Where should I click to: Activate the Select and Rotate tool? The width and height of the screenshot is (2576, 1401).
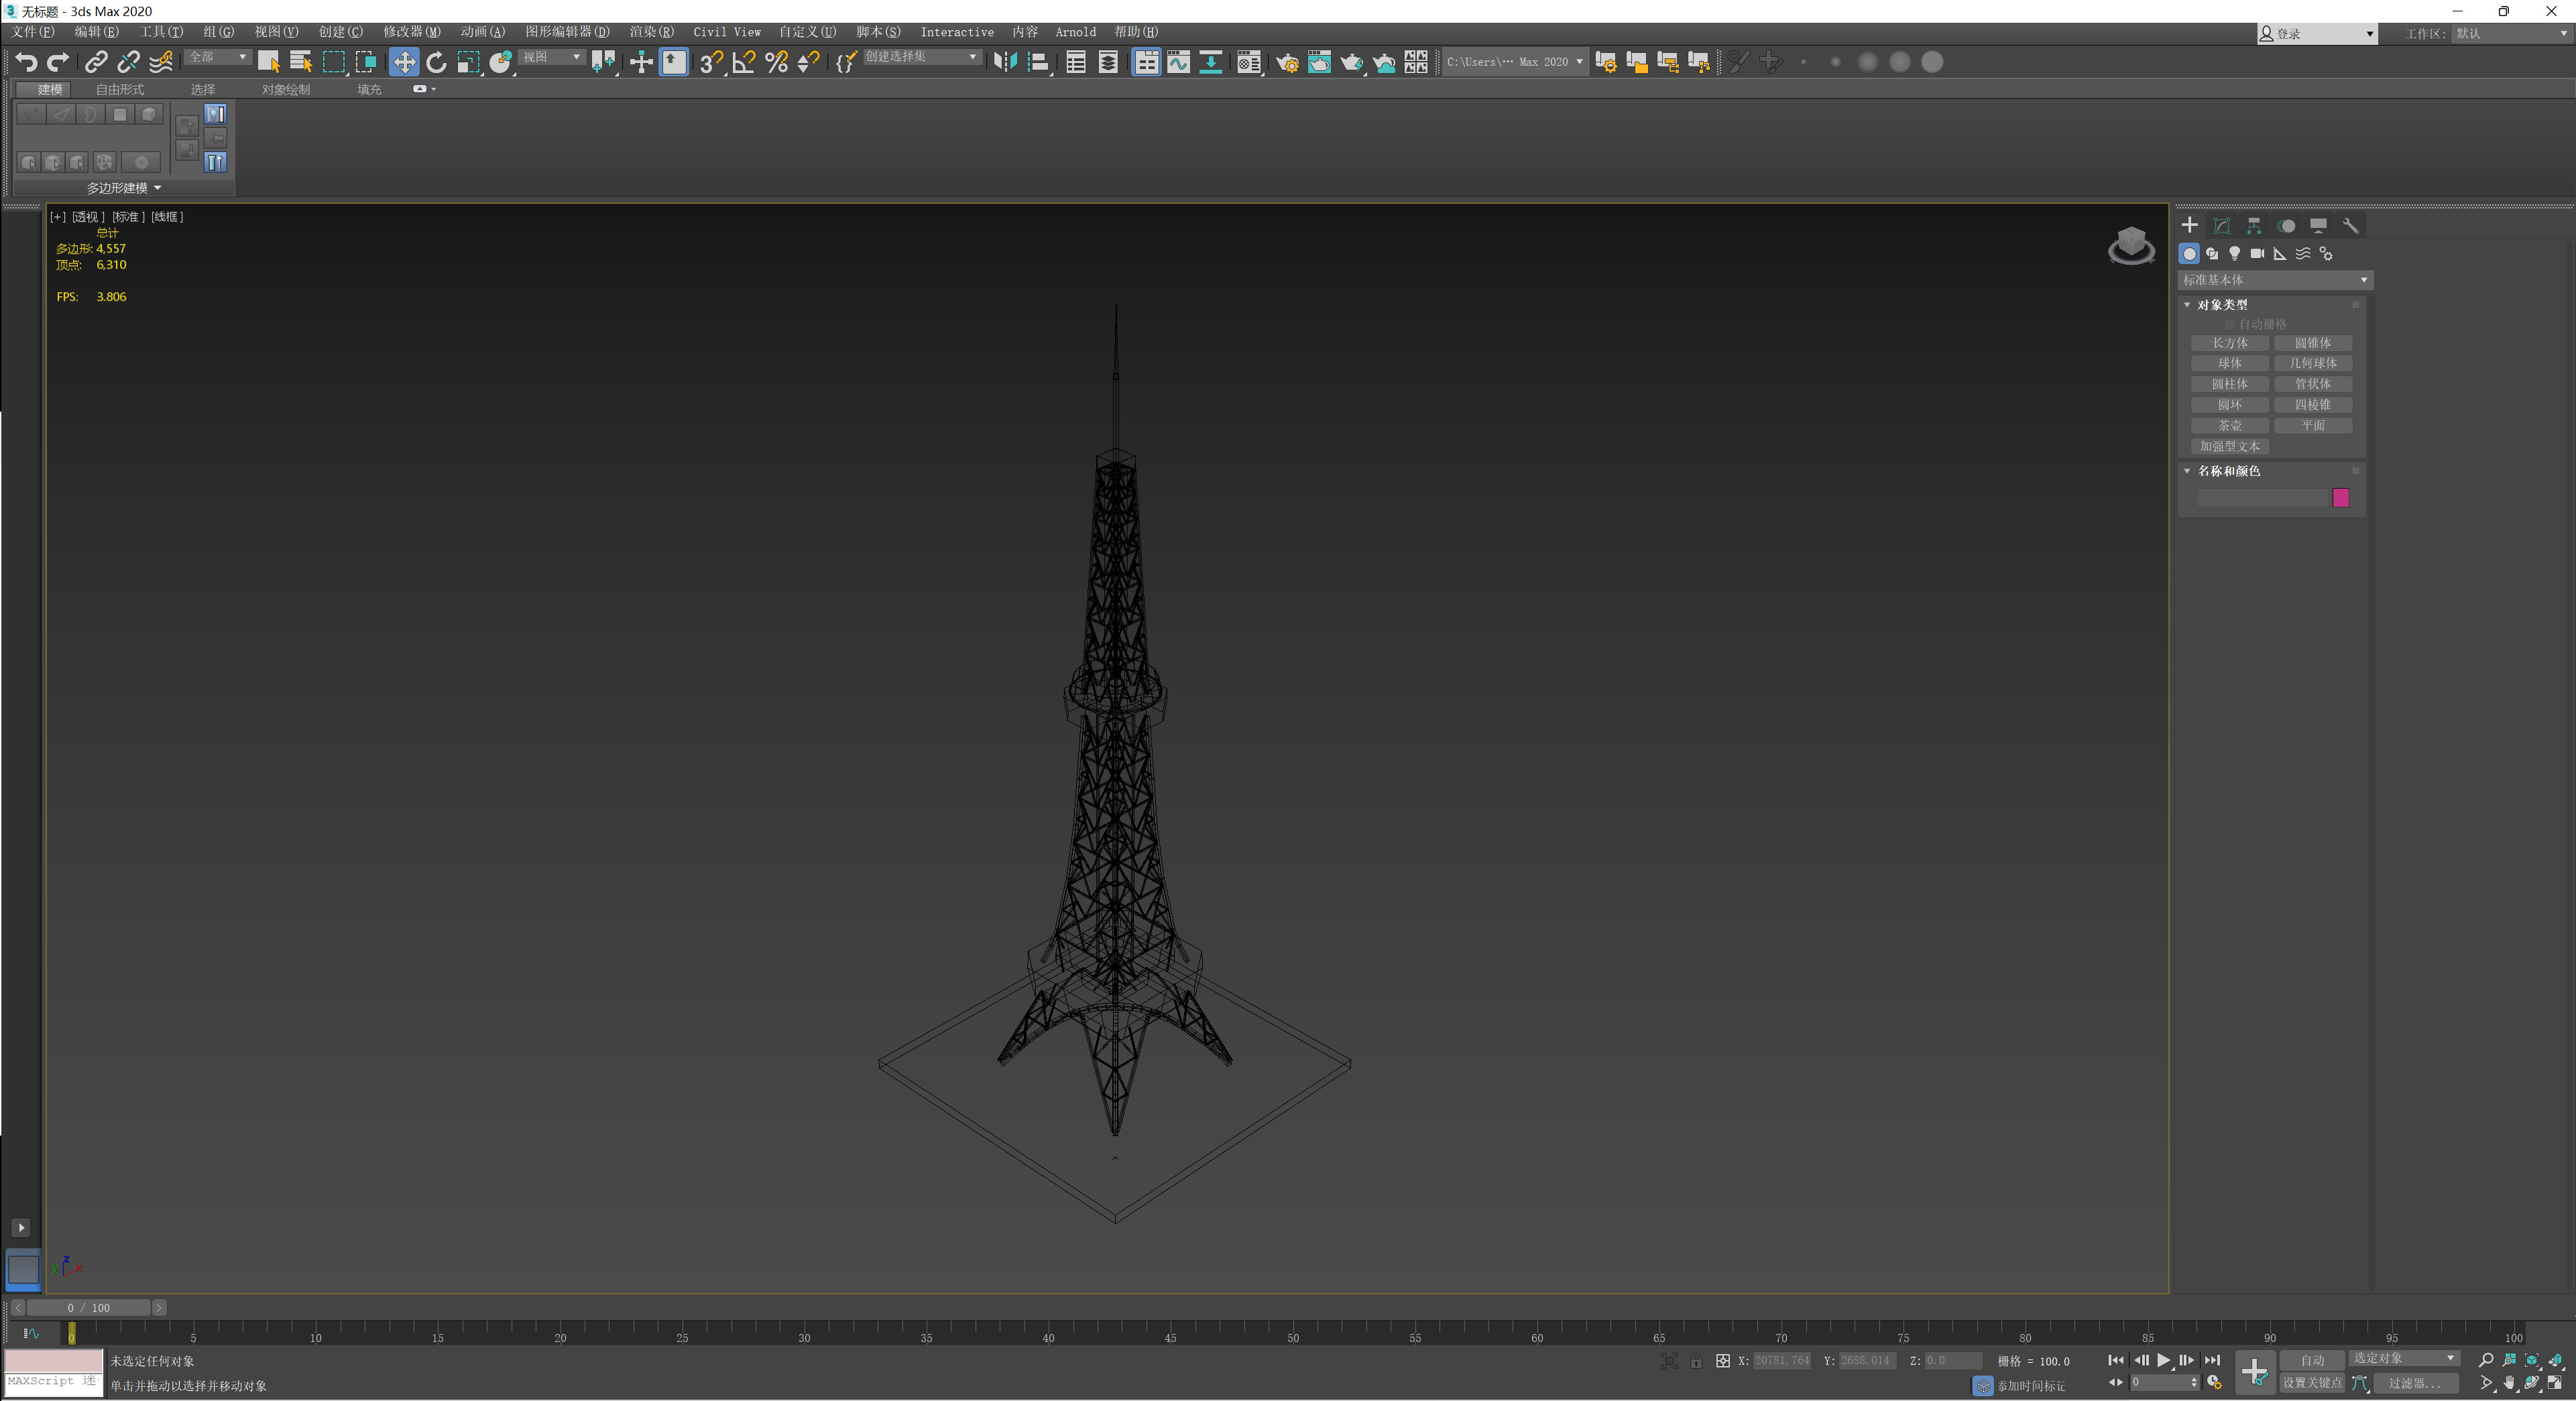point(436,62)
